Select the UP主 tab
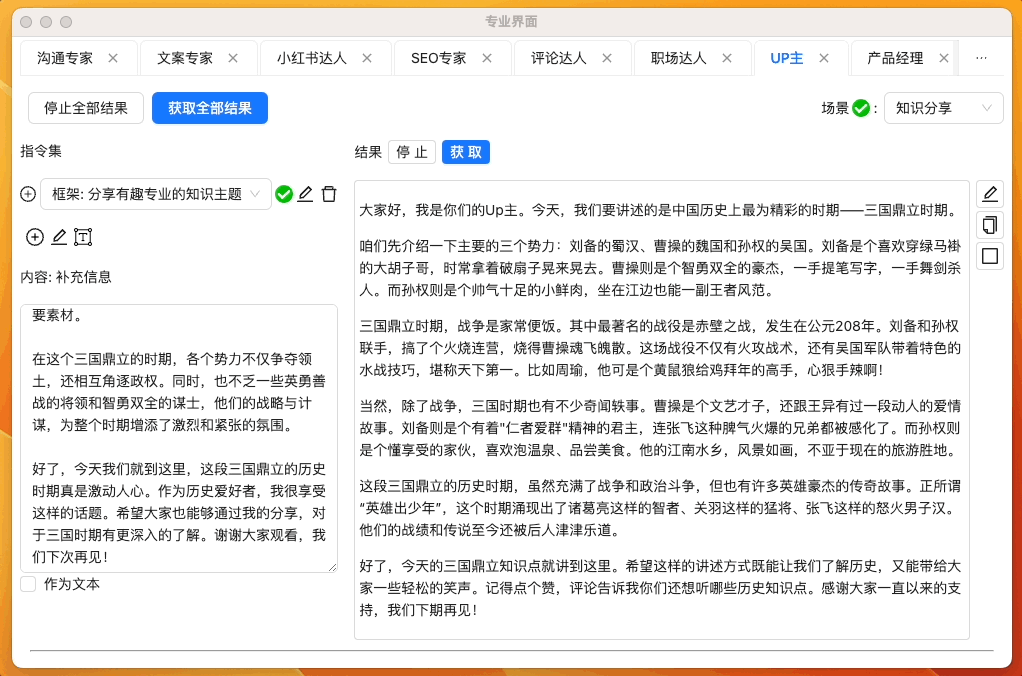This screenshot has width=1022, height=676. point(787,58)
